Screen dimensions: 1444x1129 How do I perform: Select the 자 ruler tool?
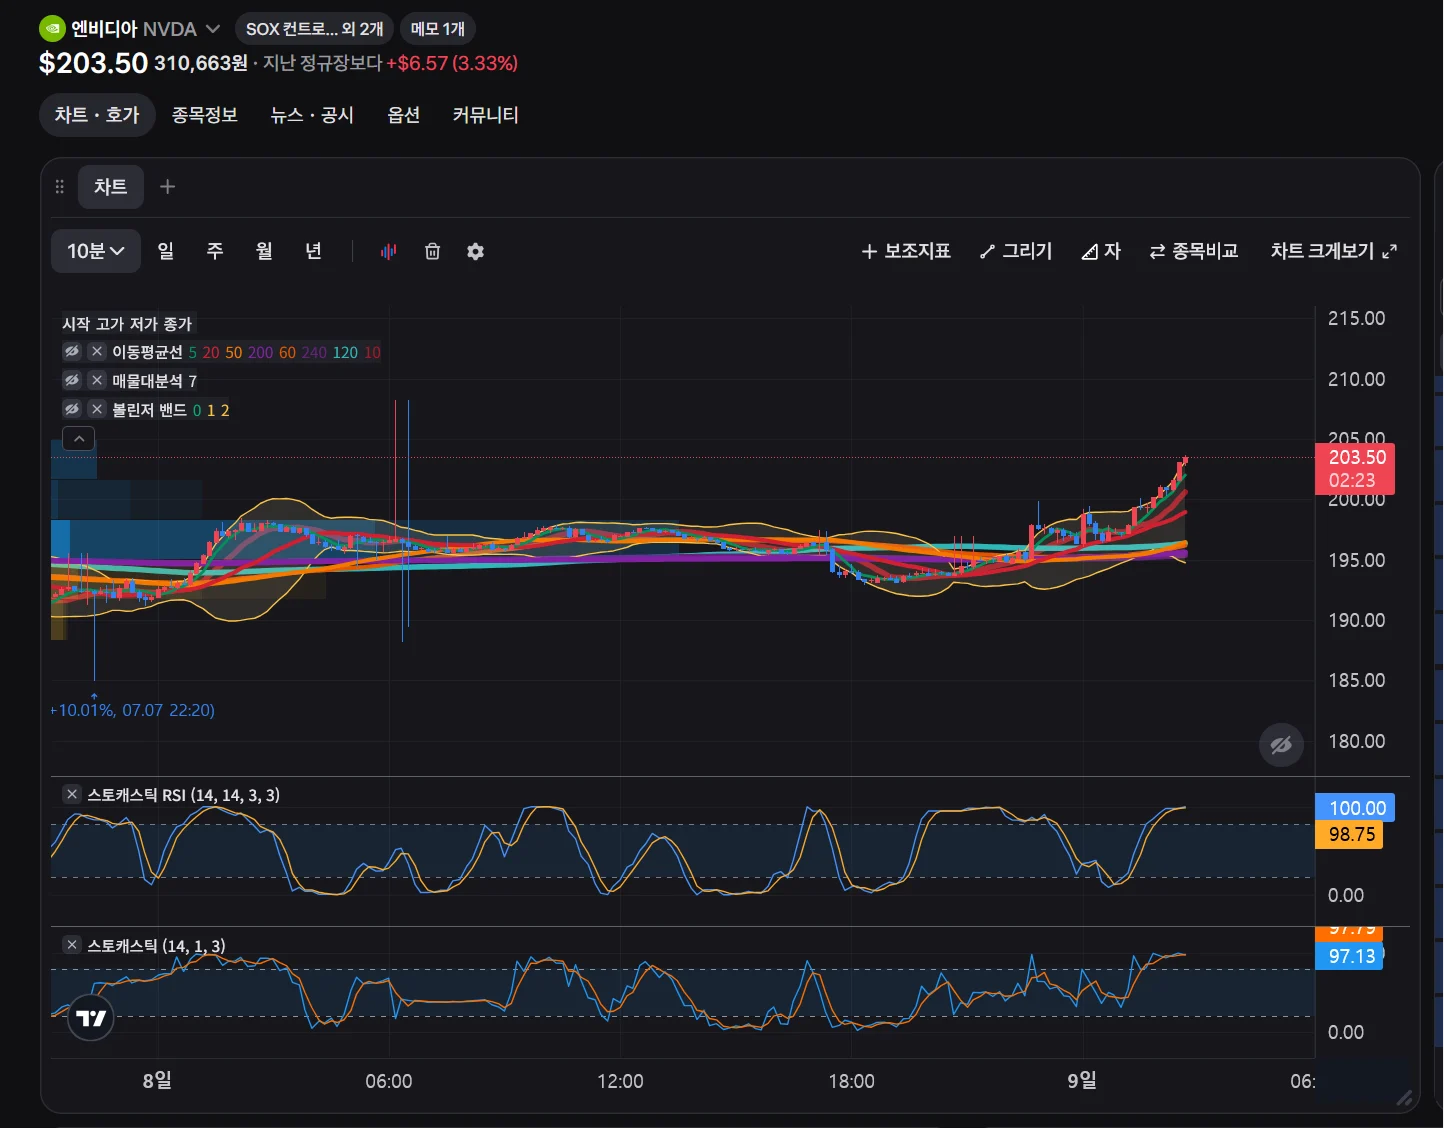tap(1101, 251)
